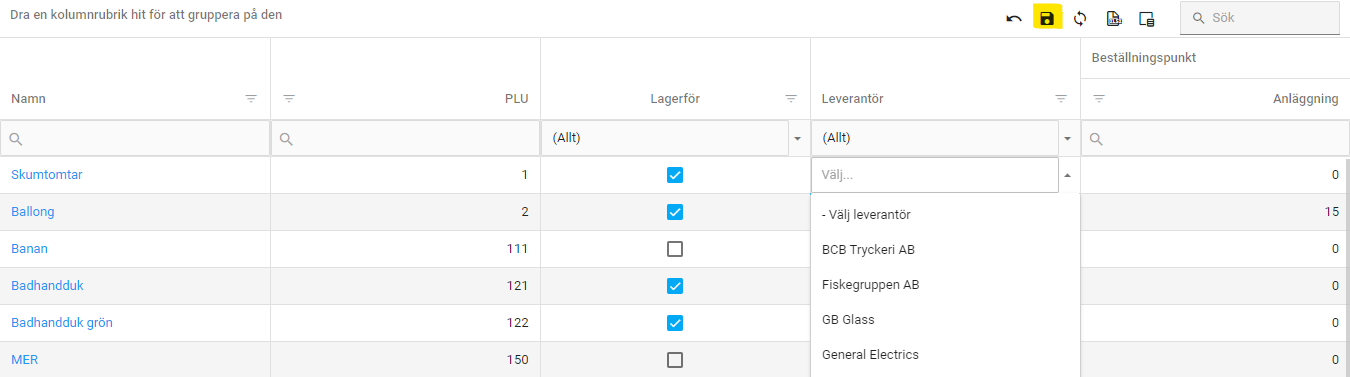Export the grid to Excel file icon
The image size is (1350, 377).
[x=1113, y=19]
